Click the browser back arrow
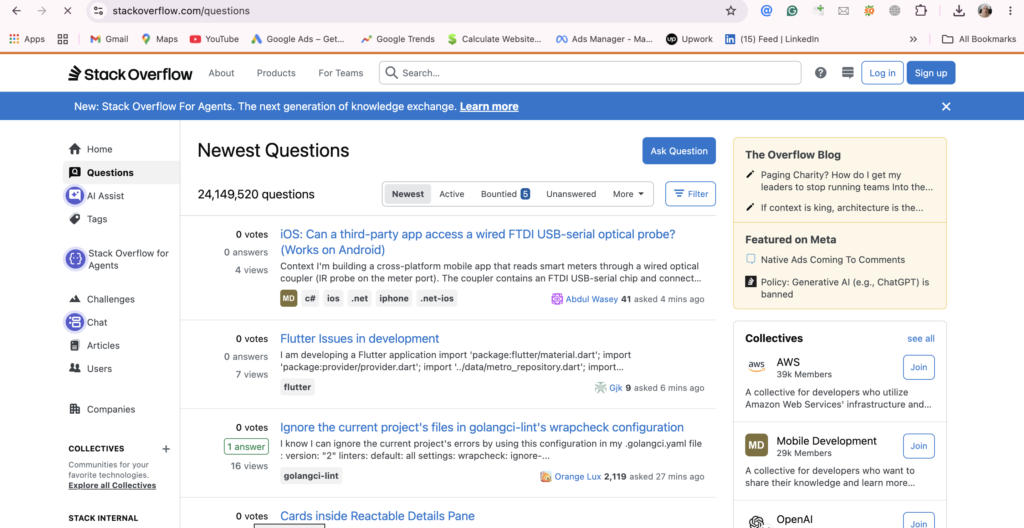Image resolution: width=1024 pixels, height=528 pixels. point(17,11)
